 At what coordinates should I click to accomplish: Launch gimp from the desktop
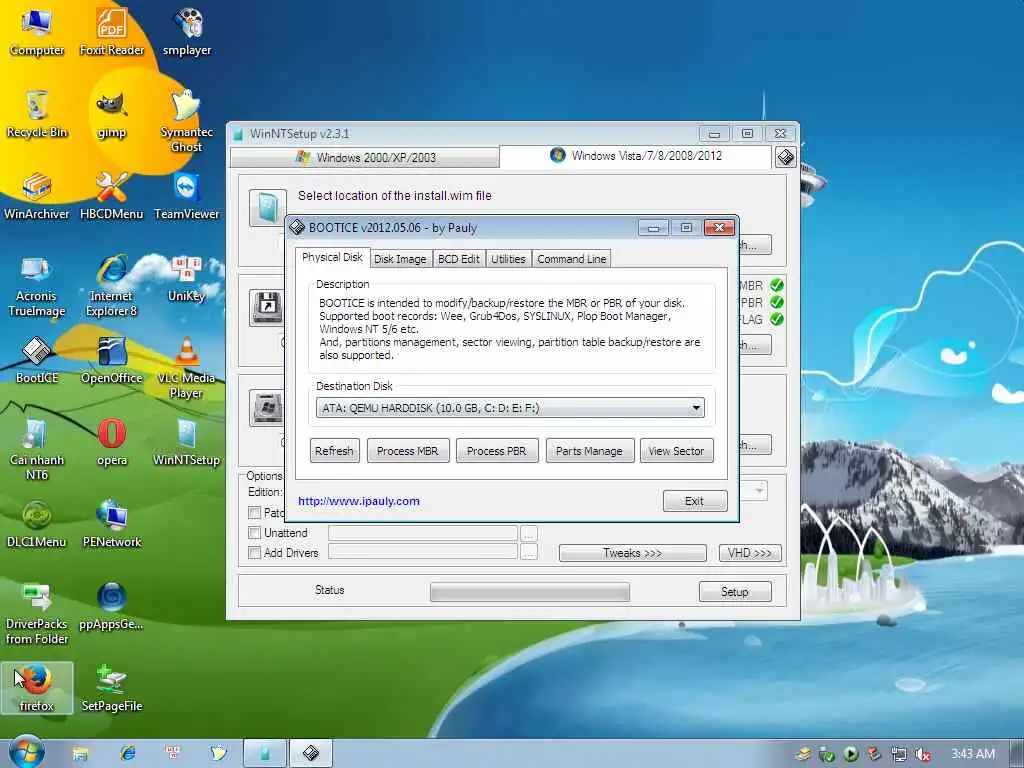[112, 114]
